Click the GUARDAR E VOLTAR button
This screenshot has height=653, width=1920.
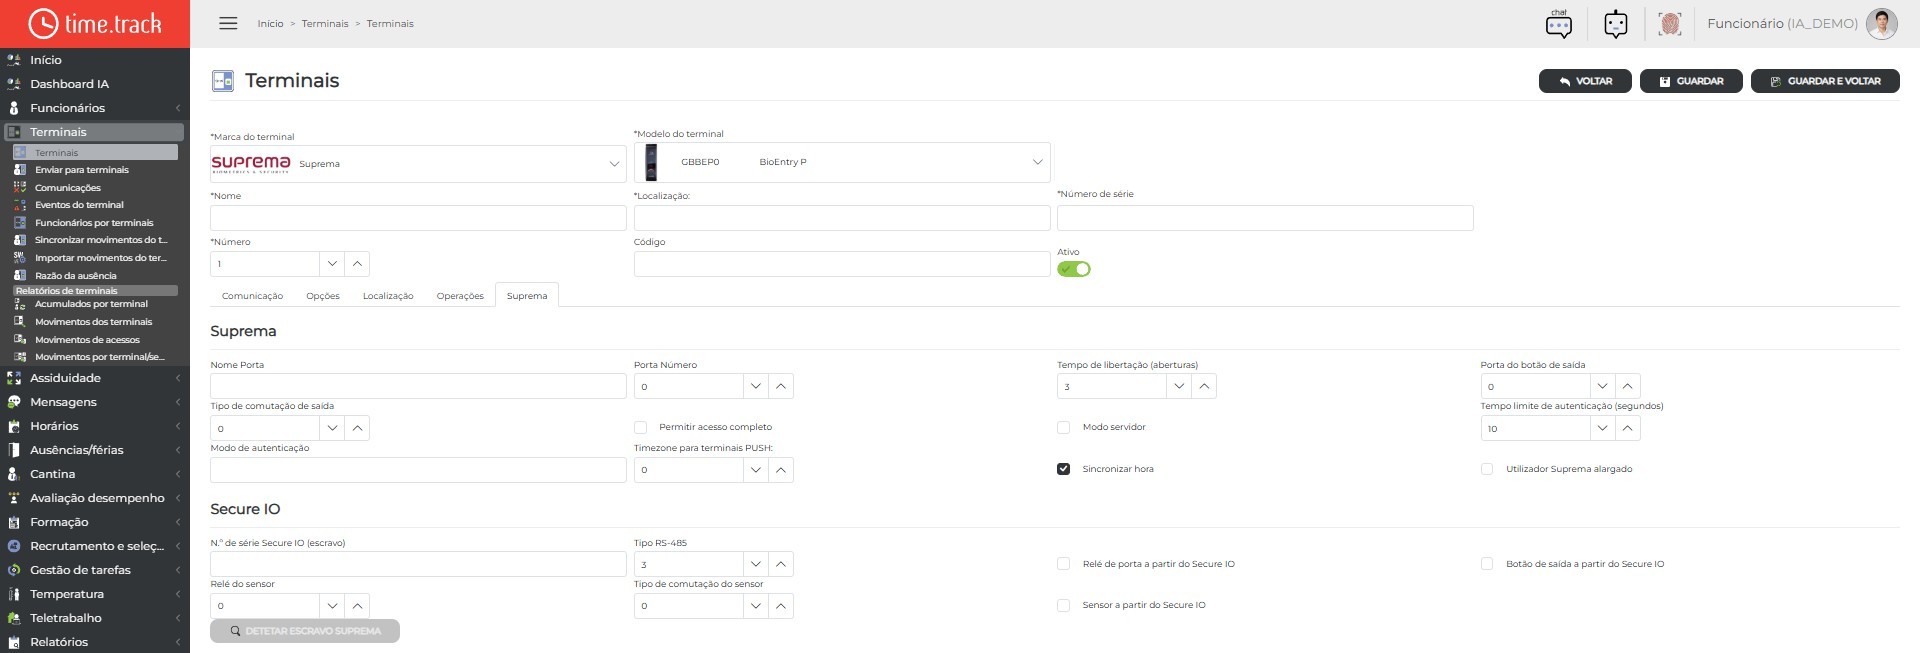coord(1825,81)
